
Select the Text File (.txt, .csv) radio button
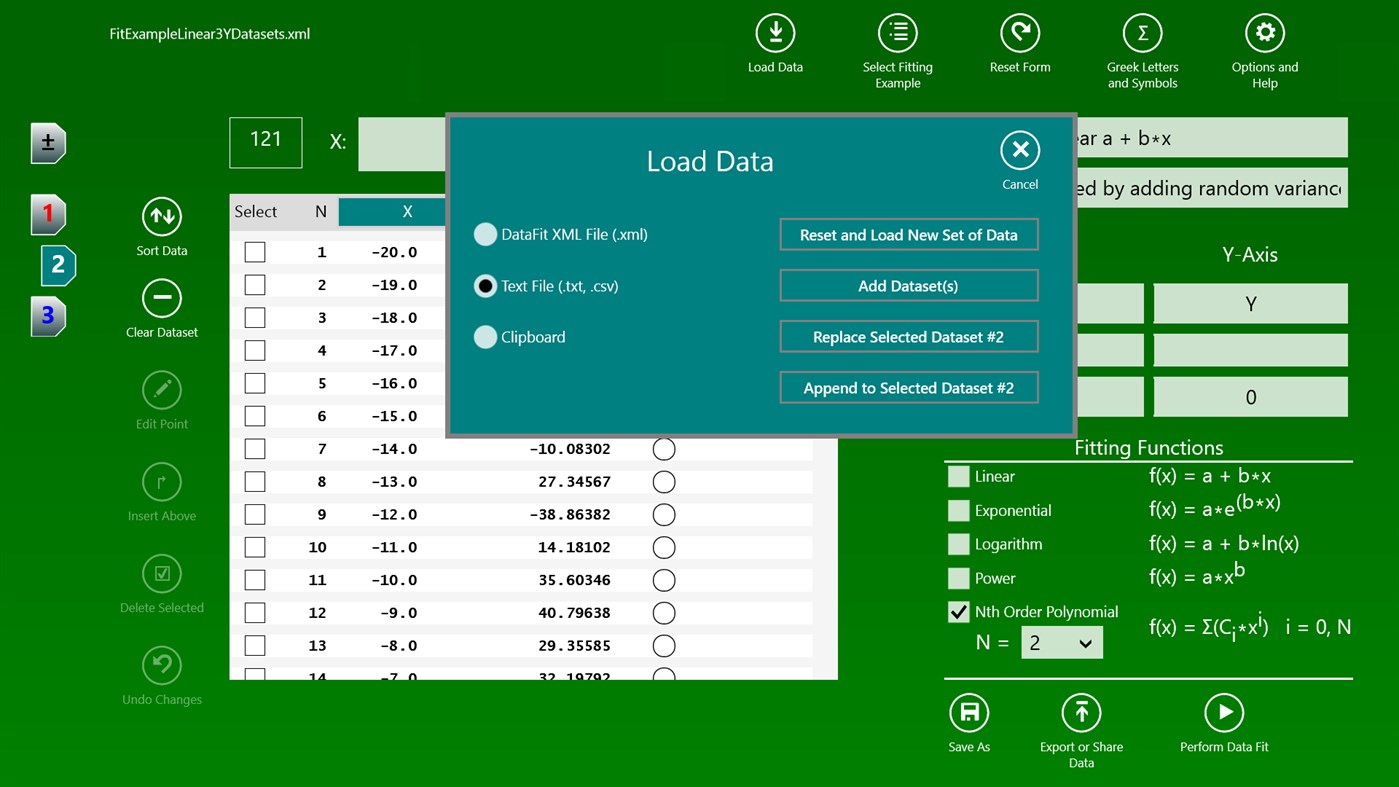coord(485,285)
